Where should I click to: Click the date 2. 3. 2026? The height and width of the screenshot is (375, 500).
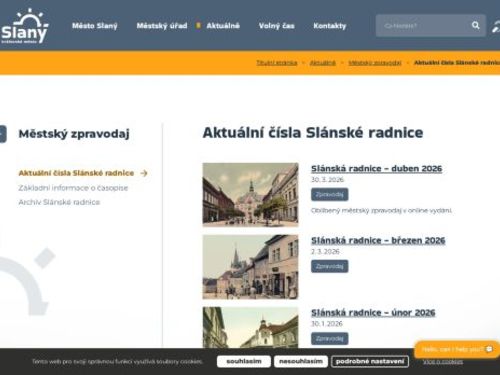(x=325, y=252)
